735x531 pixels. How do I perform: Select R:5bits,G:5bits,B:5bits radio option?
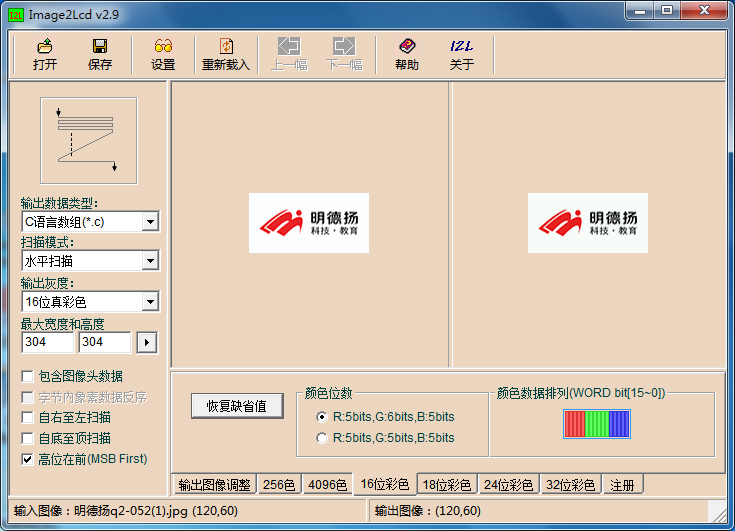[322, 438]
